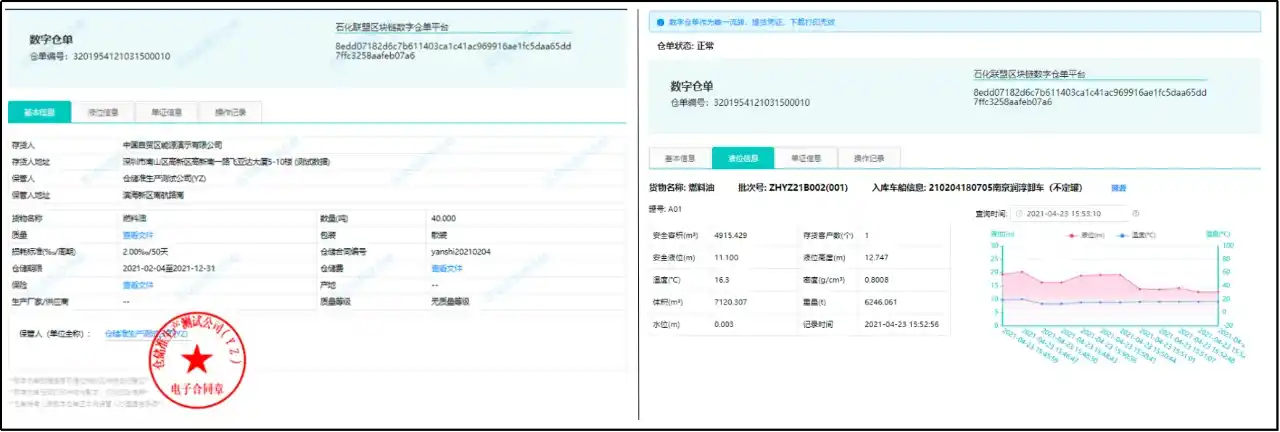Viewport: 1280px width, 432px height.
Task: Switch to the inactive 基本信息 tab above 货物名称
Action: 680,158
